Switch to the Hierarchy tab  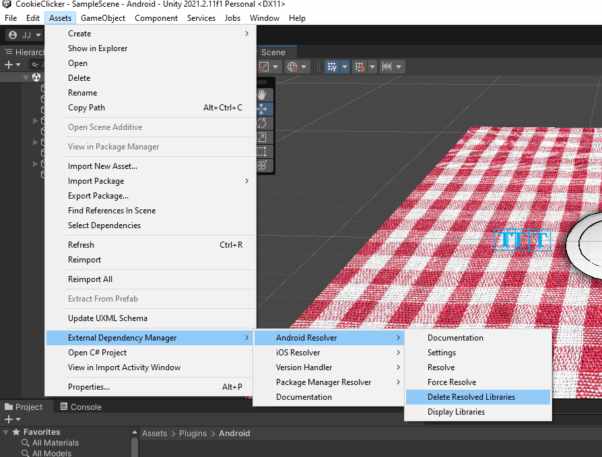click(x=24, y=52)
